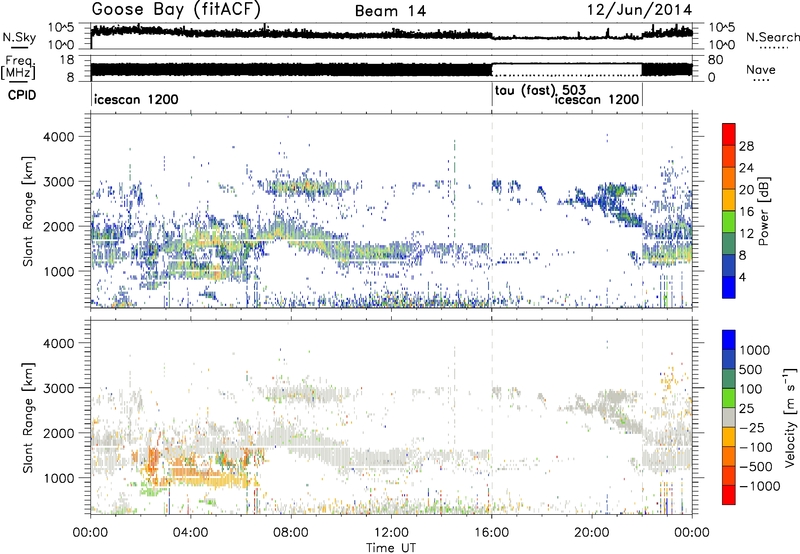Viewport: 800px width, 554px height.
Task: Click the 'tau (fast) 503' CPID label
Action: pos(540,91)
